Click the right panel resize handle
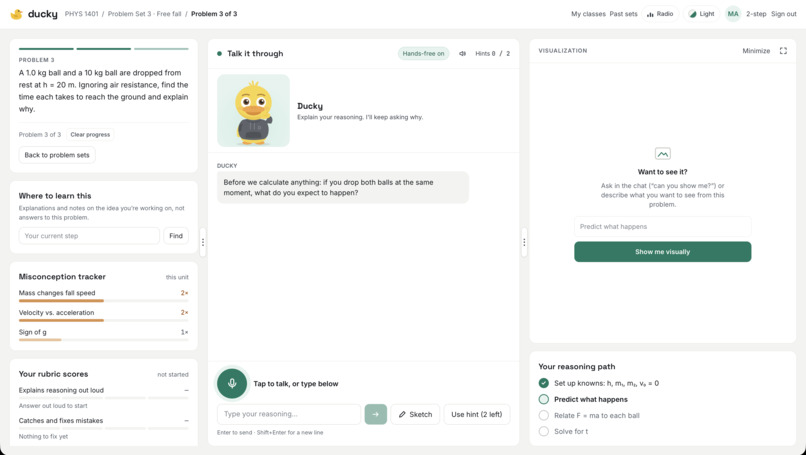 [524, 242]
